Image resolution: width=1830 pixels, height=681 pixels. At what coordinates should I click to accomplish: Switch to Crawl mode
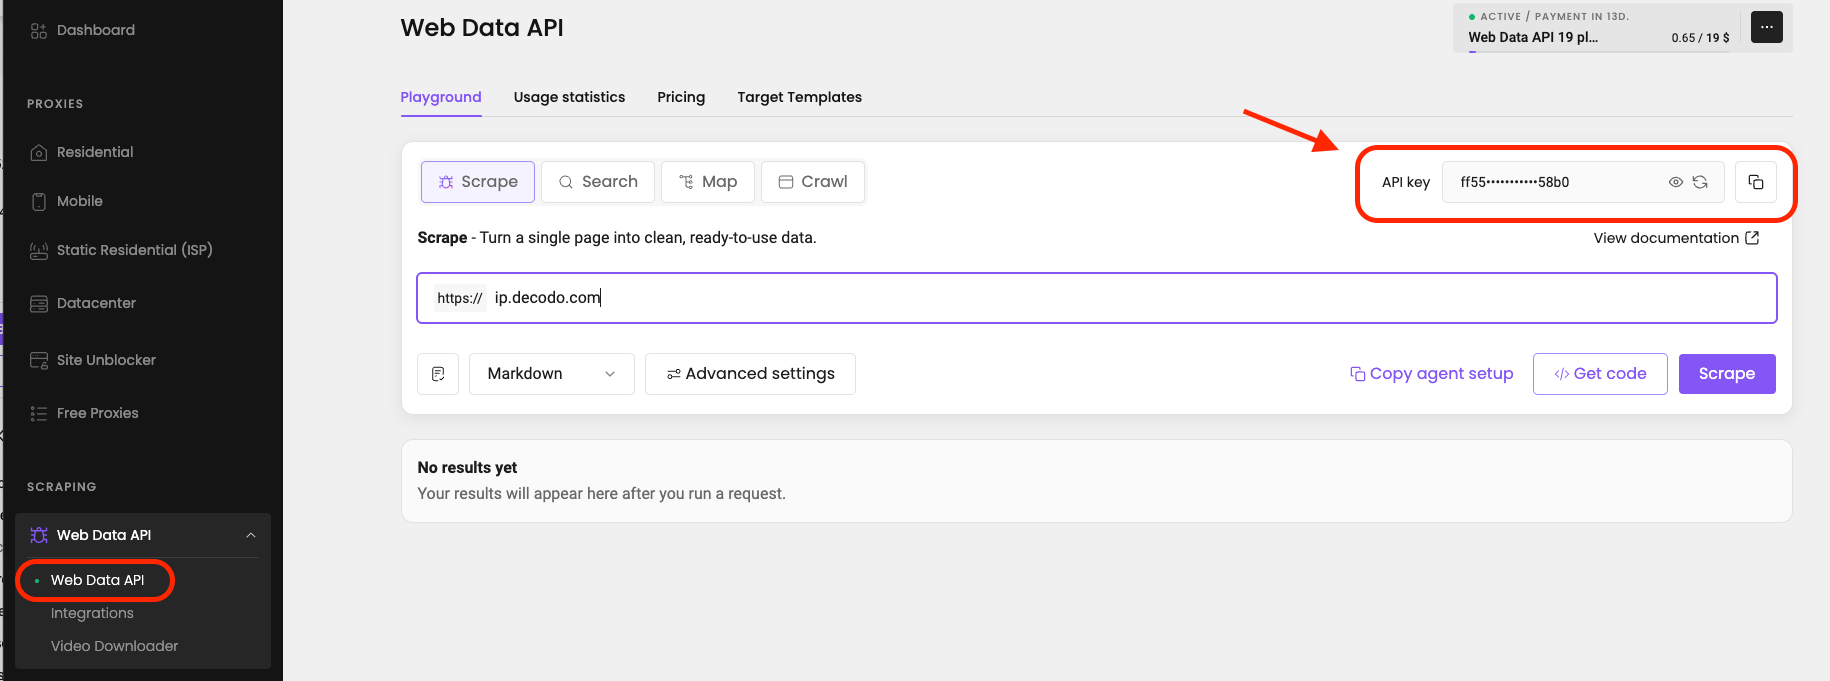813,182
